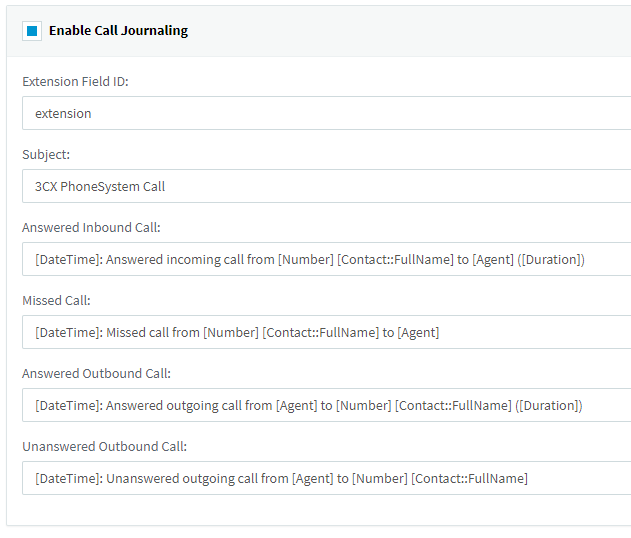
Task: Focus the Extension Field ID input
Action: (x=326, y=114)
